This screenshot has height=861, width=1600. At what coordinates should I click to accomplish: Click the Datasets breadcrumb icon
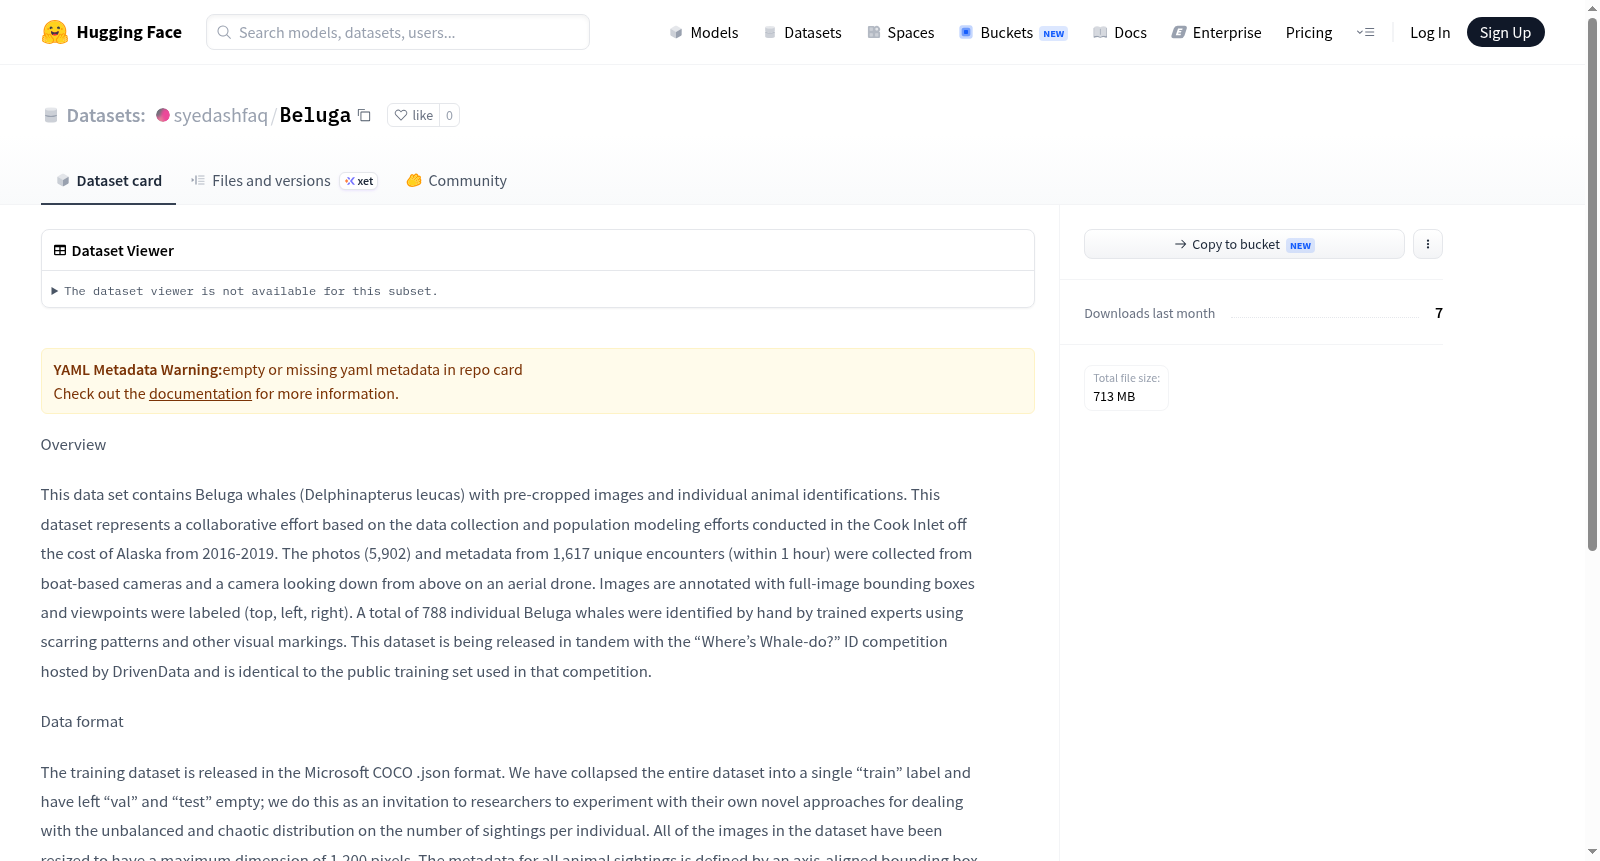pyautogui.click(x=51, y=115)
